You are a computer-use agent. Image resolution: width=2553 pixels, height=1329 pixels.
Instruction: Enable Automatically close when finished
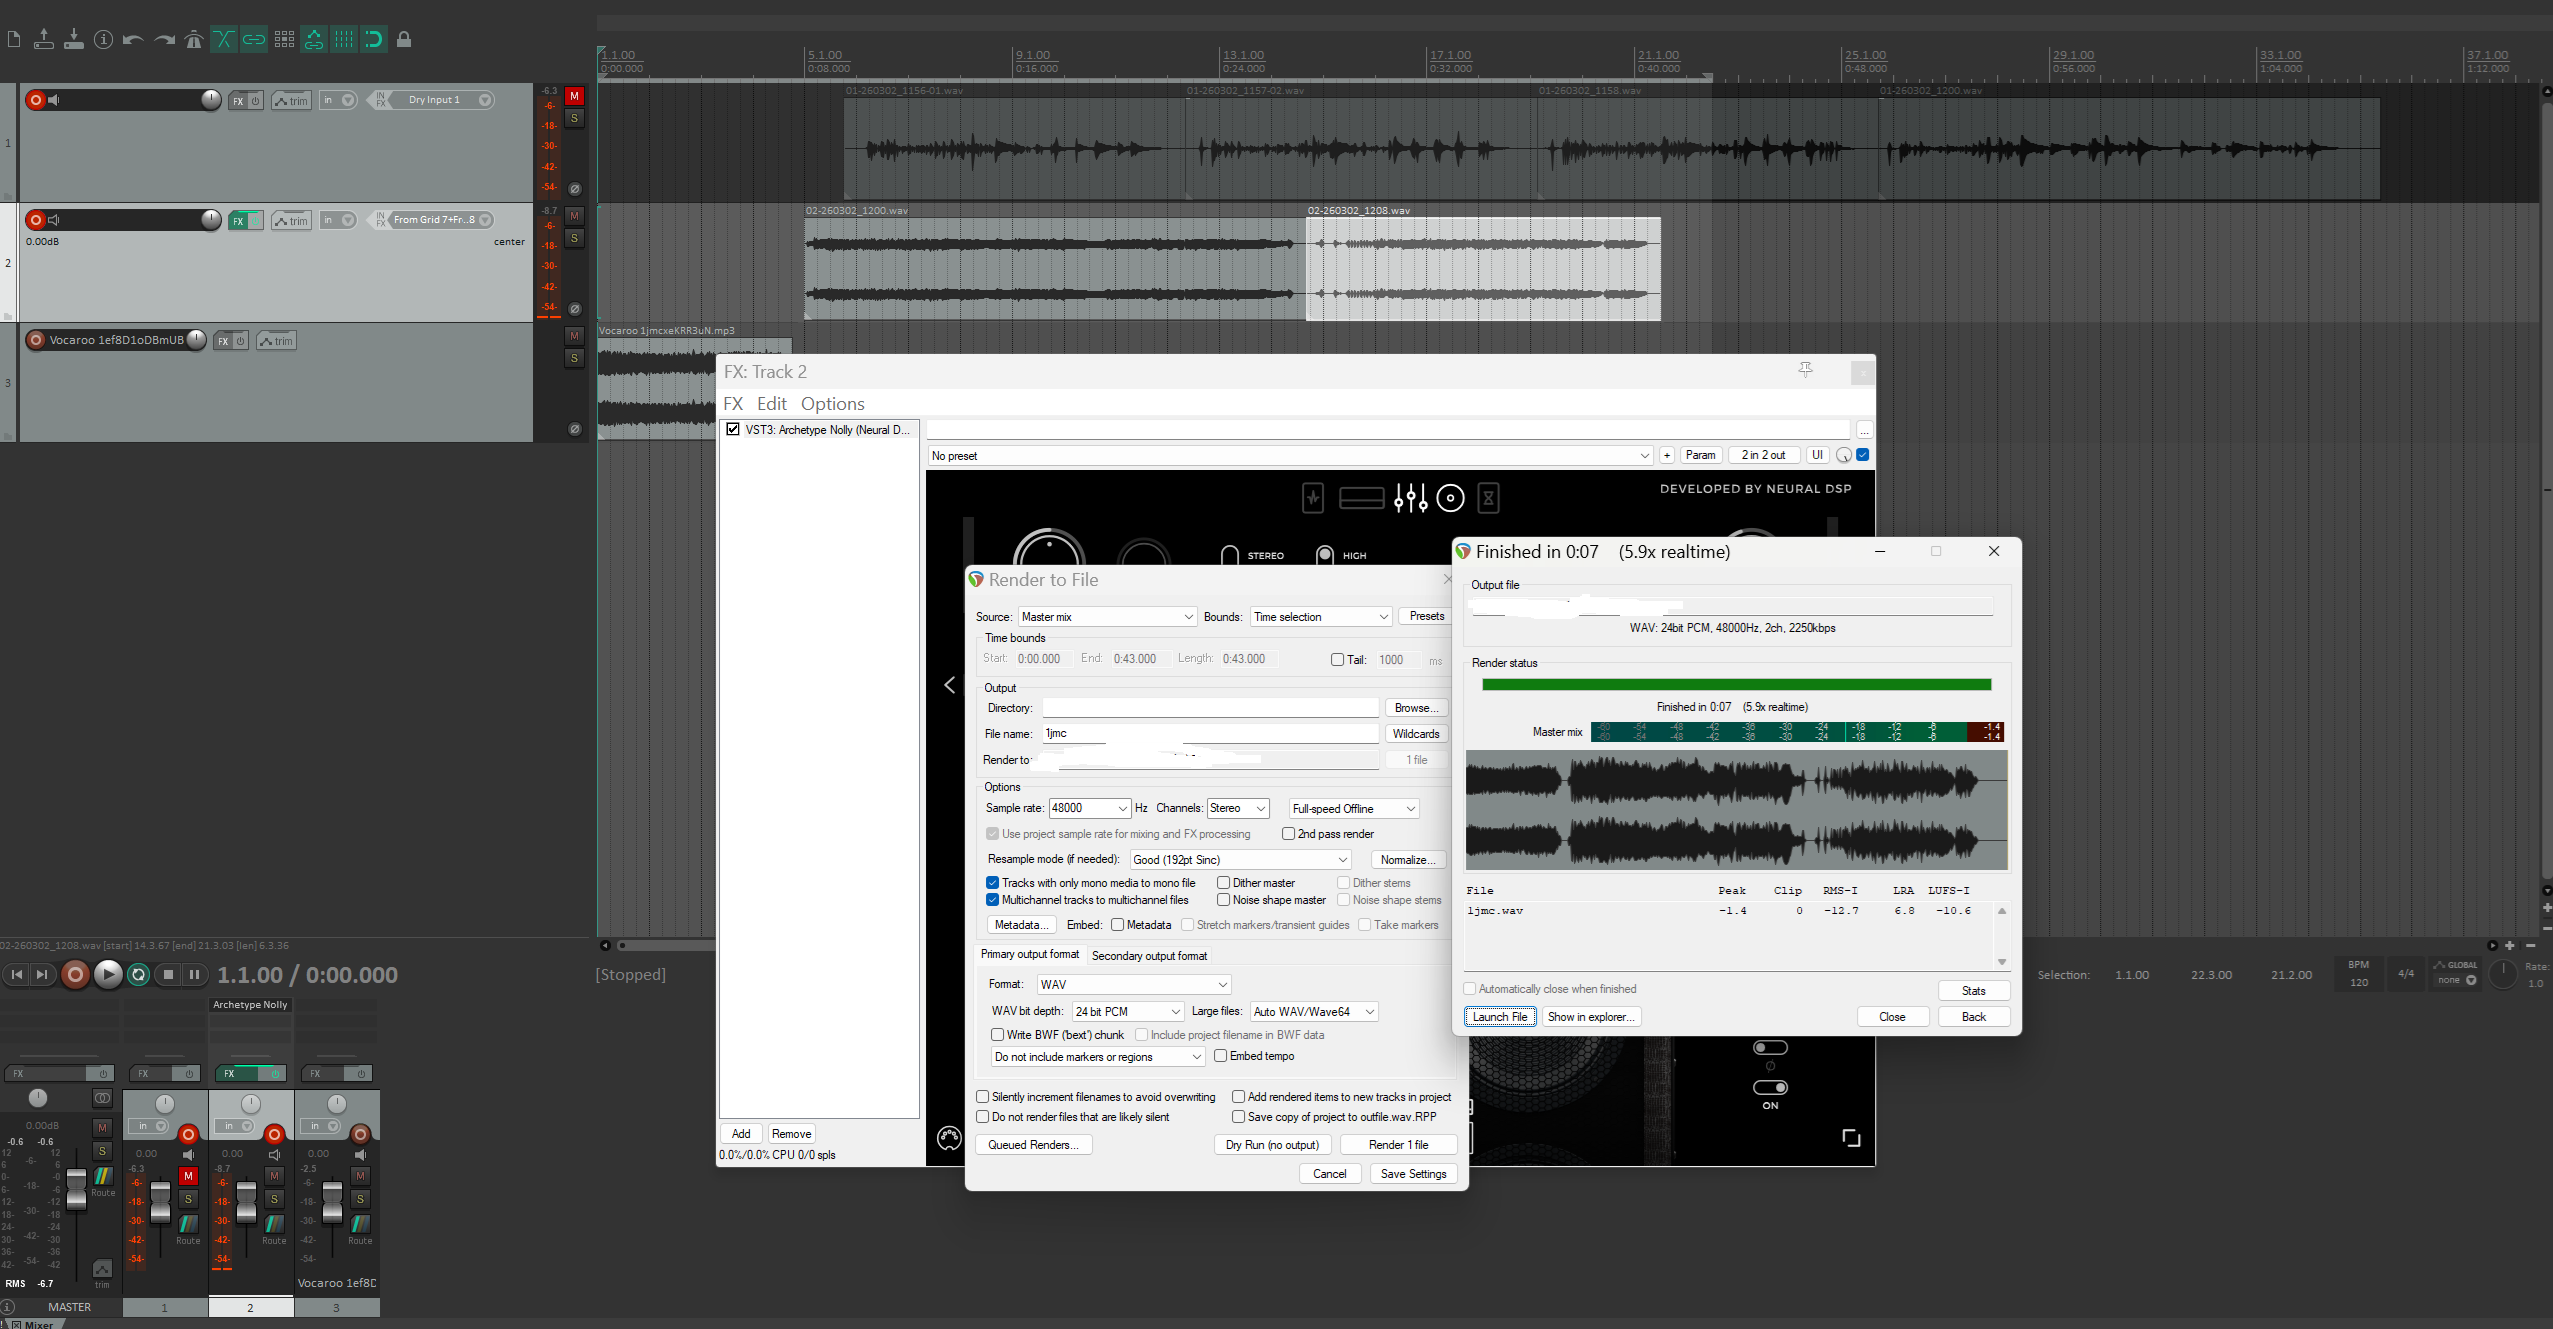click(x=1470, y=989)
